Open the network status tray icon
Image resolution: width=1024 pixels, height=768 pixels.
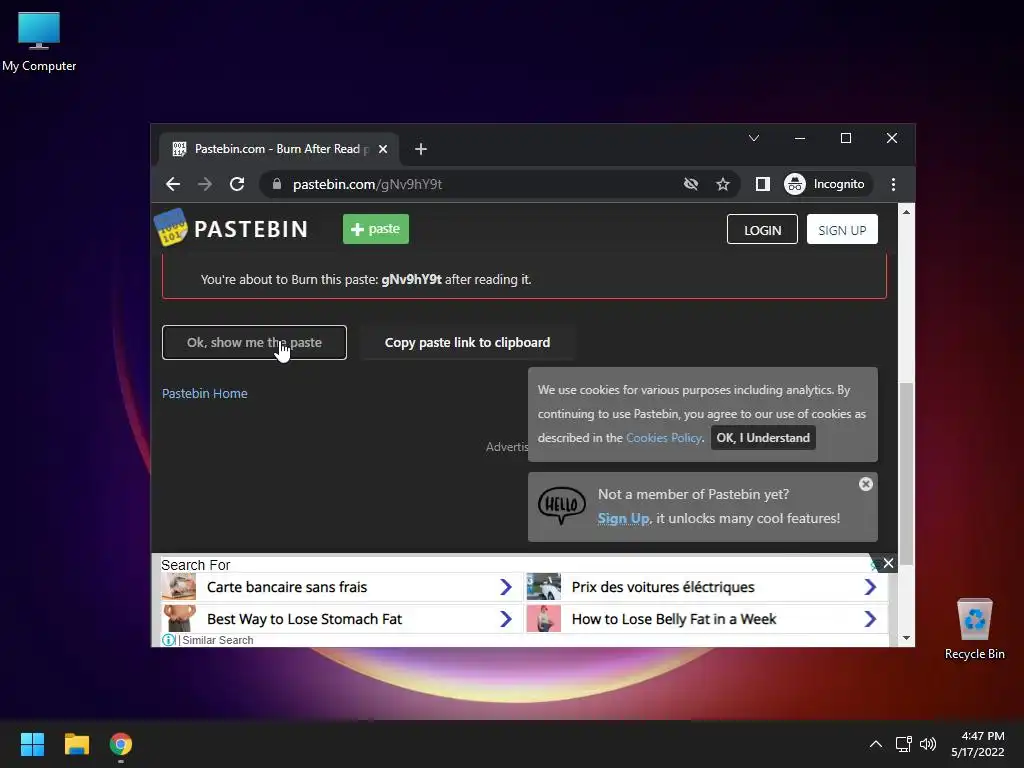pyautogui.click(x=903, y=744)
